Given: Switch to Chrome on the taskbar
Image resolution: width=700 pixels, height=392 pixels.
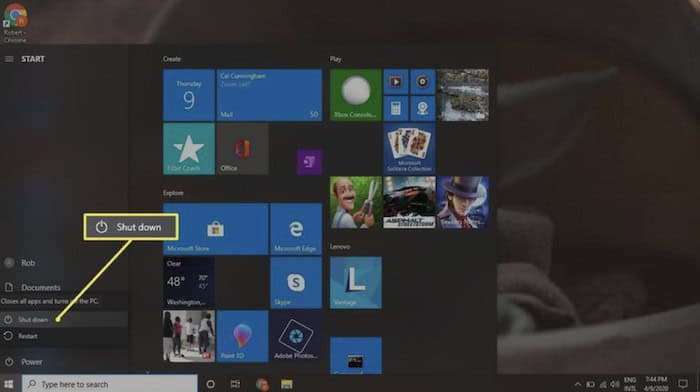Looking at the screenshot, I should [262, 384].
